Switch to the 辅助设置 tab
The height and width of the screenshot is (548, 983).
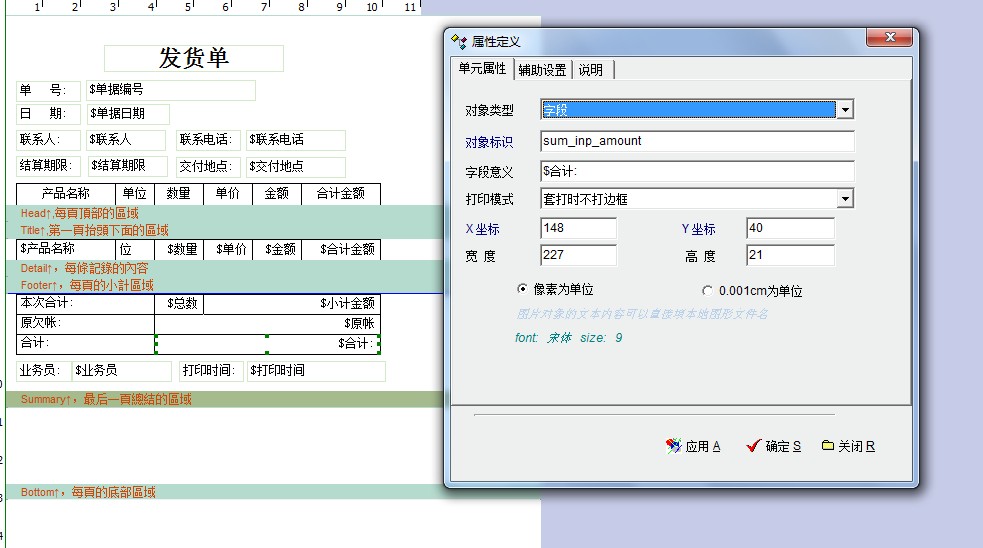click(542, 69)
